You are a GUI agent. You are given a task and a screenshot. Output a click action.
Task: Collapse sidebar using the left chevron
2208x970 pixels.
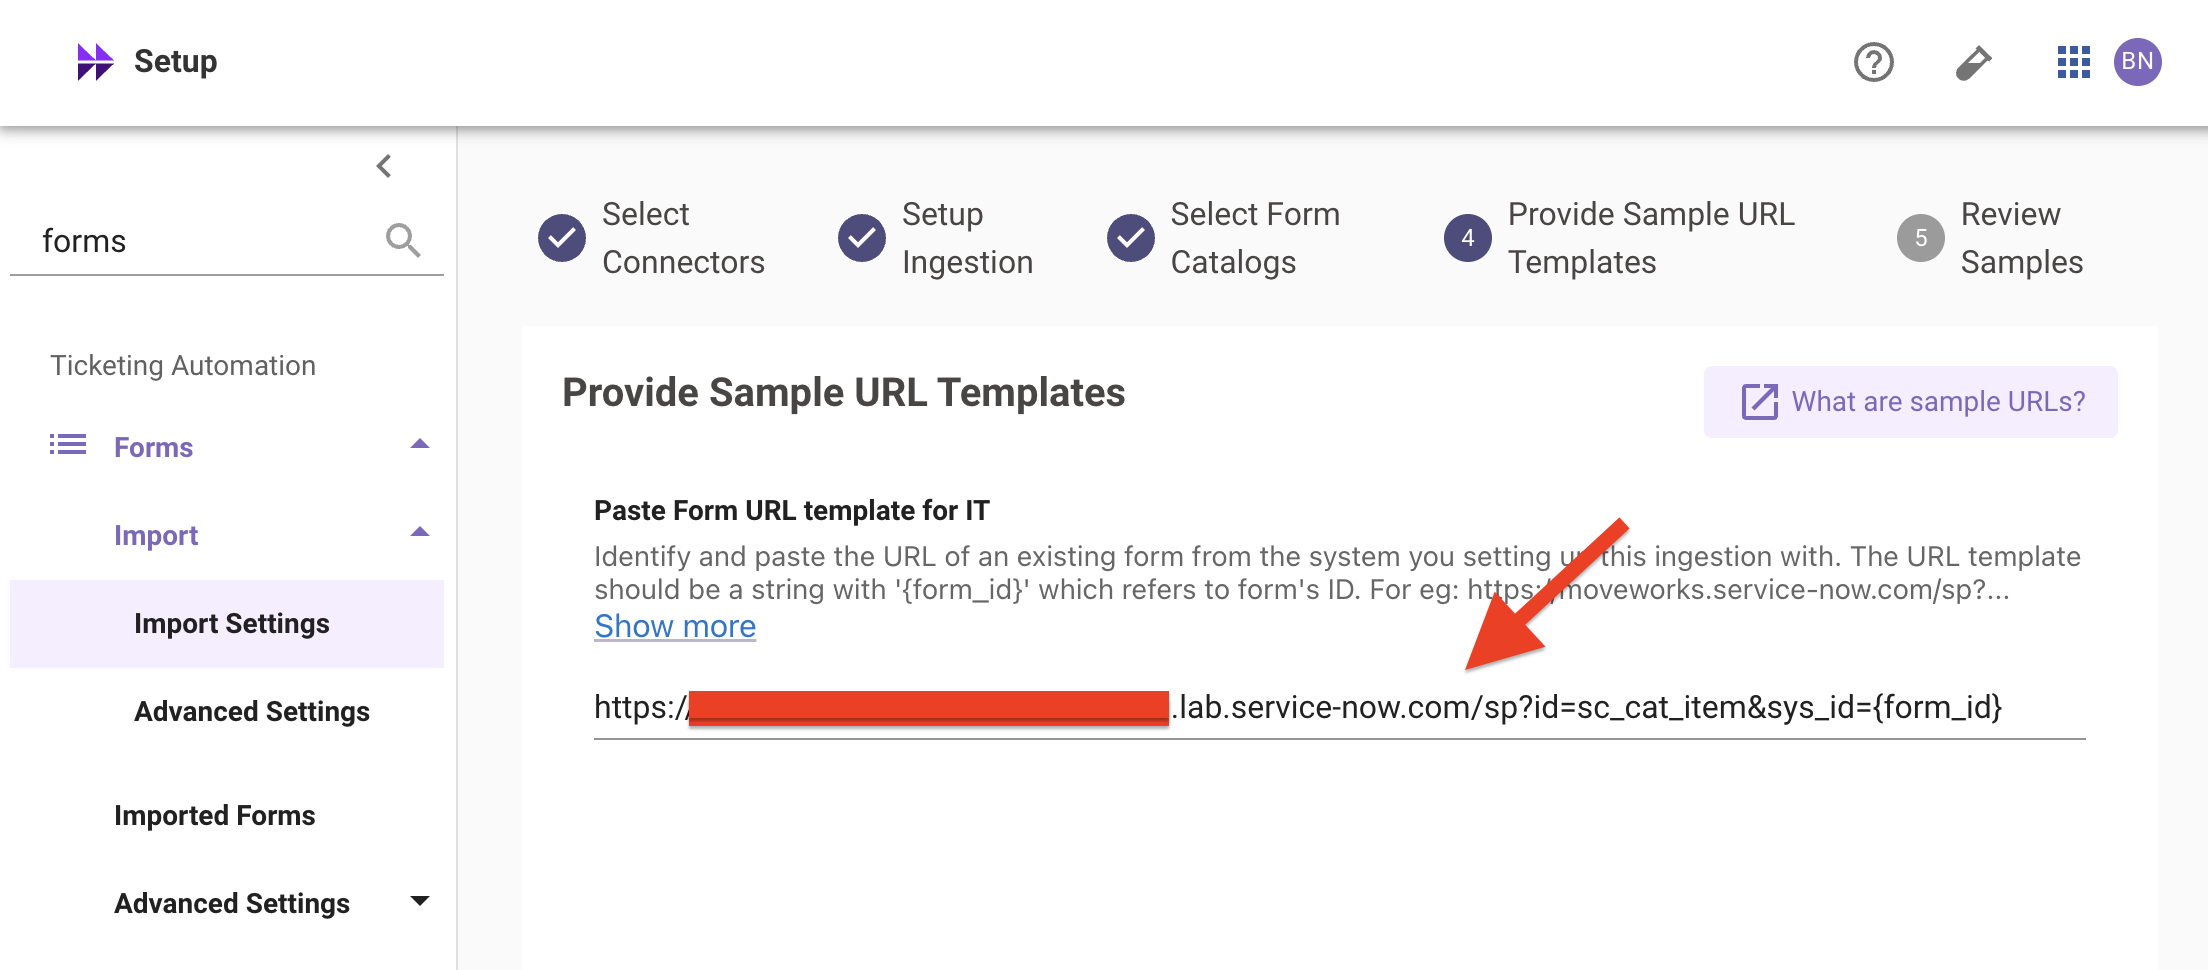384,166
